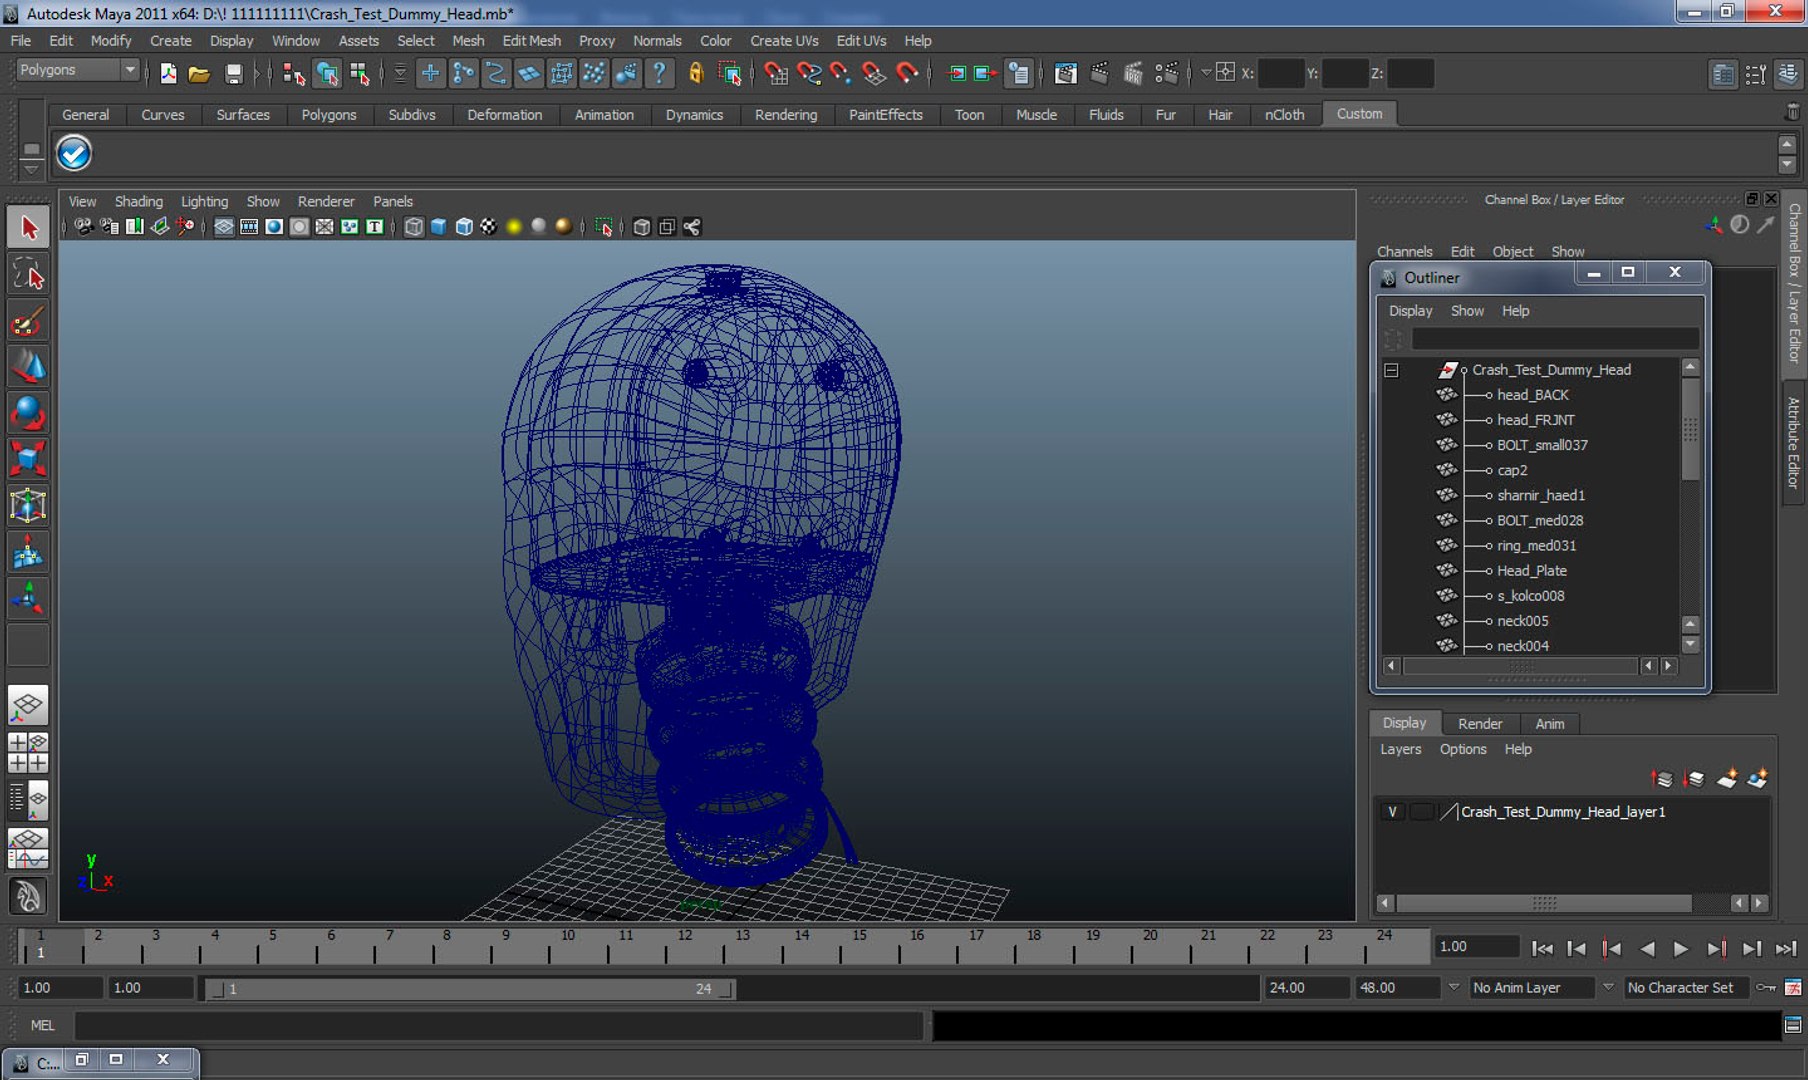Click the New Scene icon
Image resolution: width=1808 pixels, height=1080 pixels.
168,73
